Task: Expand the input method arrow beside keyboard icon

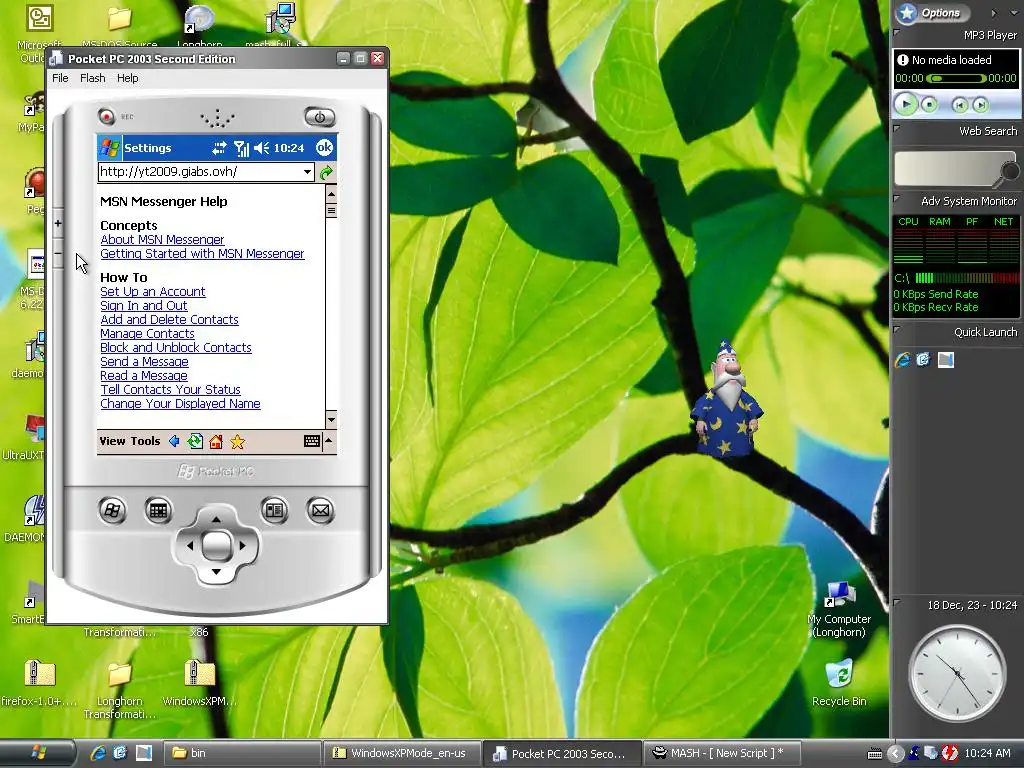Action: click(x=328, y=441)
